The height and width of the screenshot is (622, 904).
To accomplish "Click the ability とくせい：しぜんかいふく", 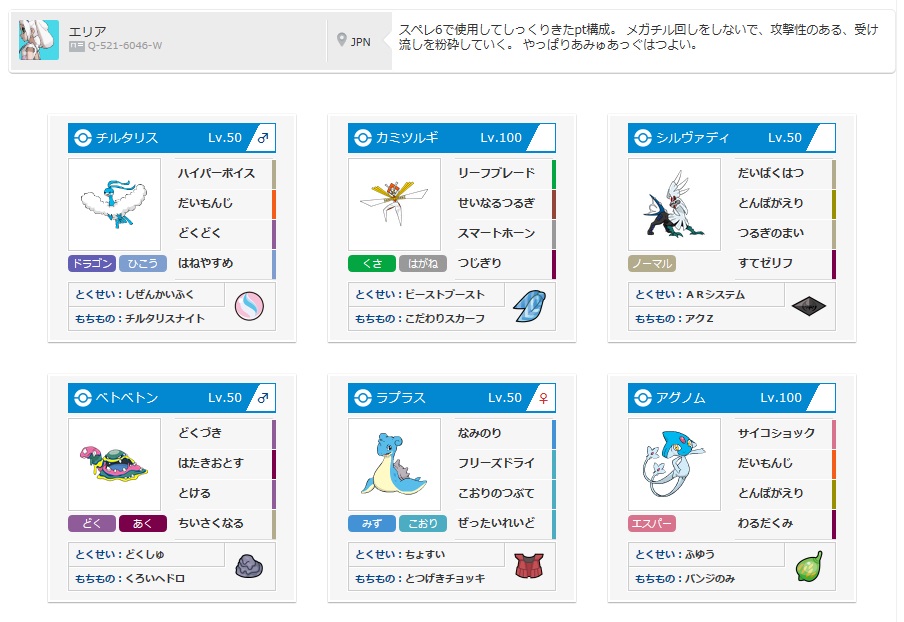I will tap(146, 295).
